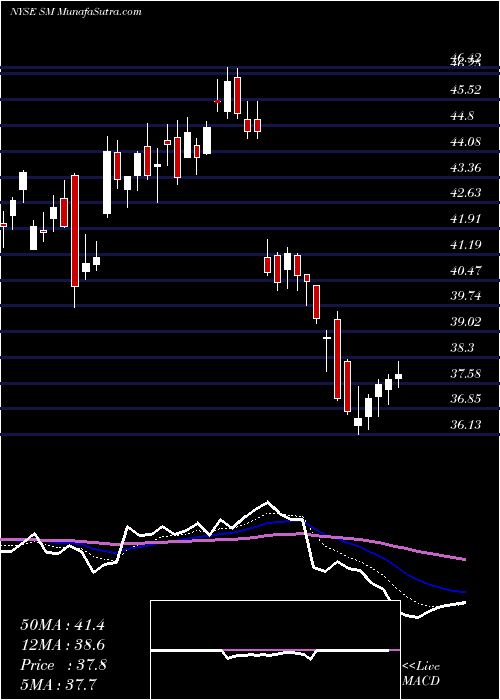The image size is (500, 700).
Task: Click the 41.19 price axis label
Action: click(466, 245)
